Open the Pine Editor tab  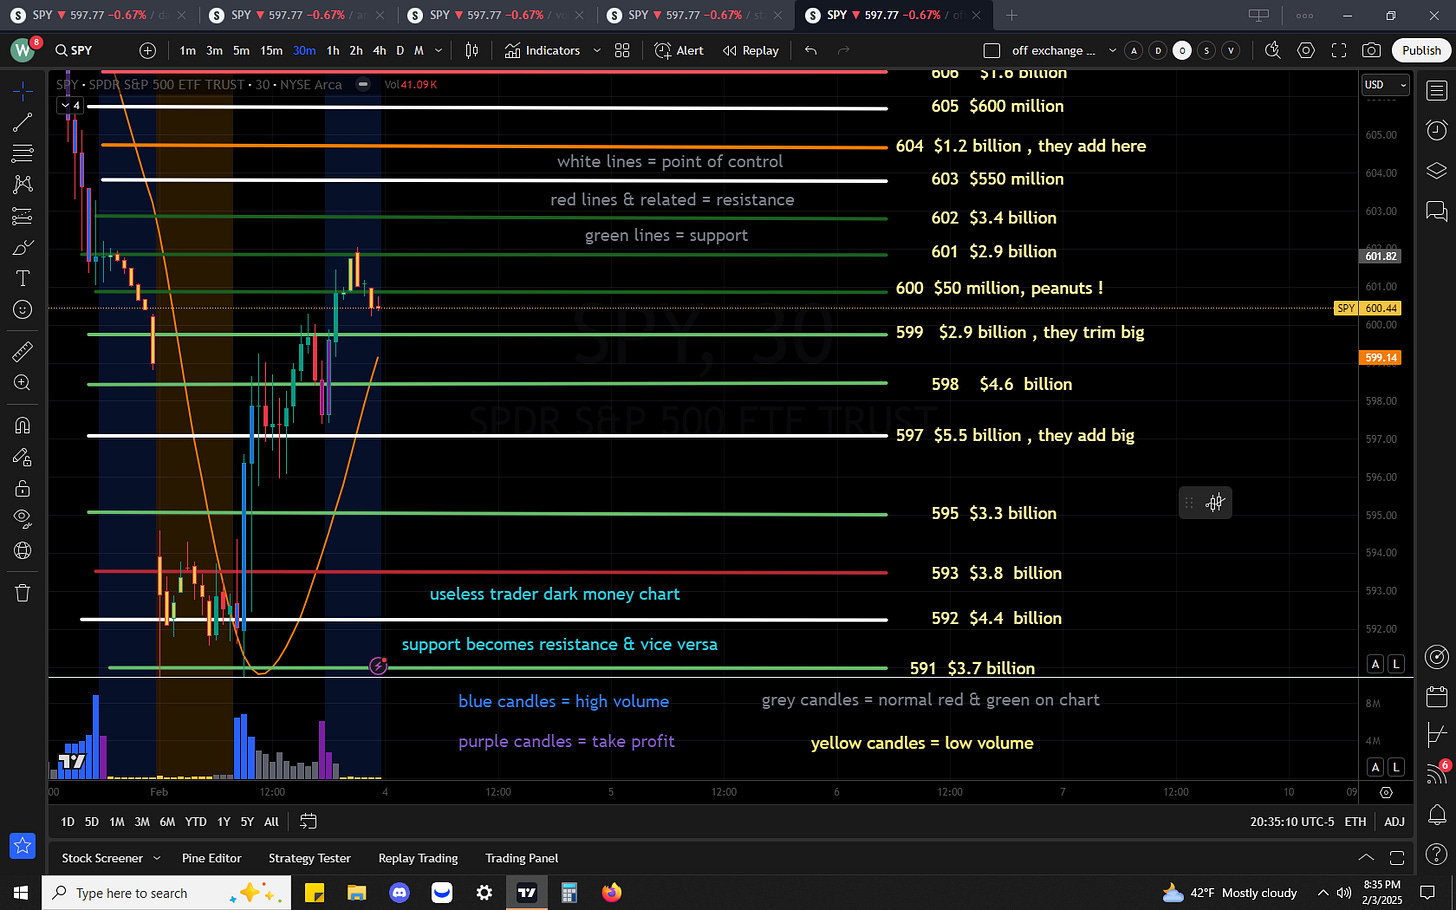211,858
